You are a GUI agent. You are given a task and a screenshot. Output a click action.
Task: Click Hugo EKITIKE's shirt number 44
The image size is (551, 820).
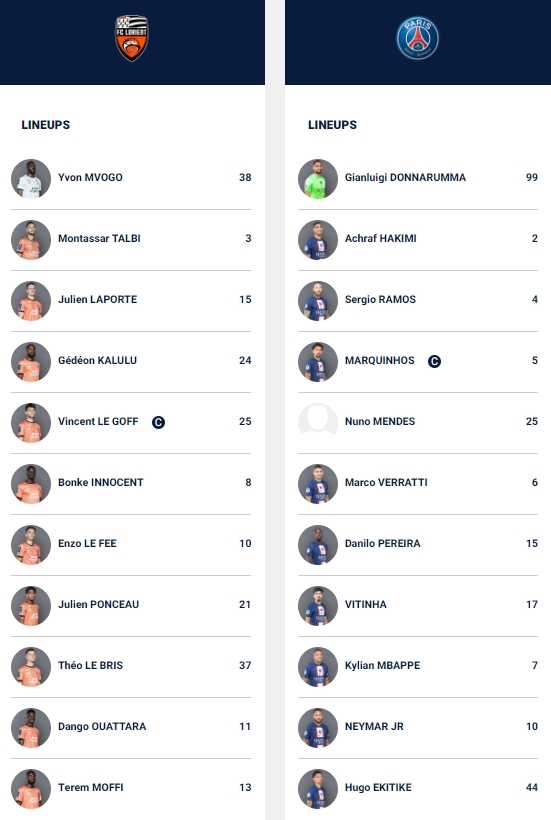[x=532, y=788]
